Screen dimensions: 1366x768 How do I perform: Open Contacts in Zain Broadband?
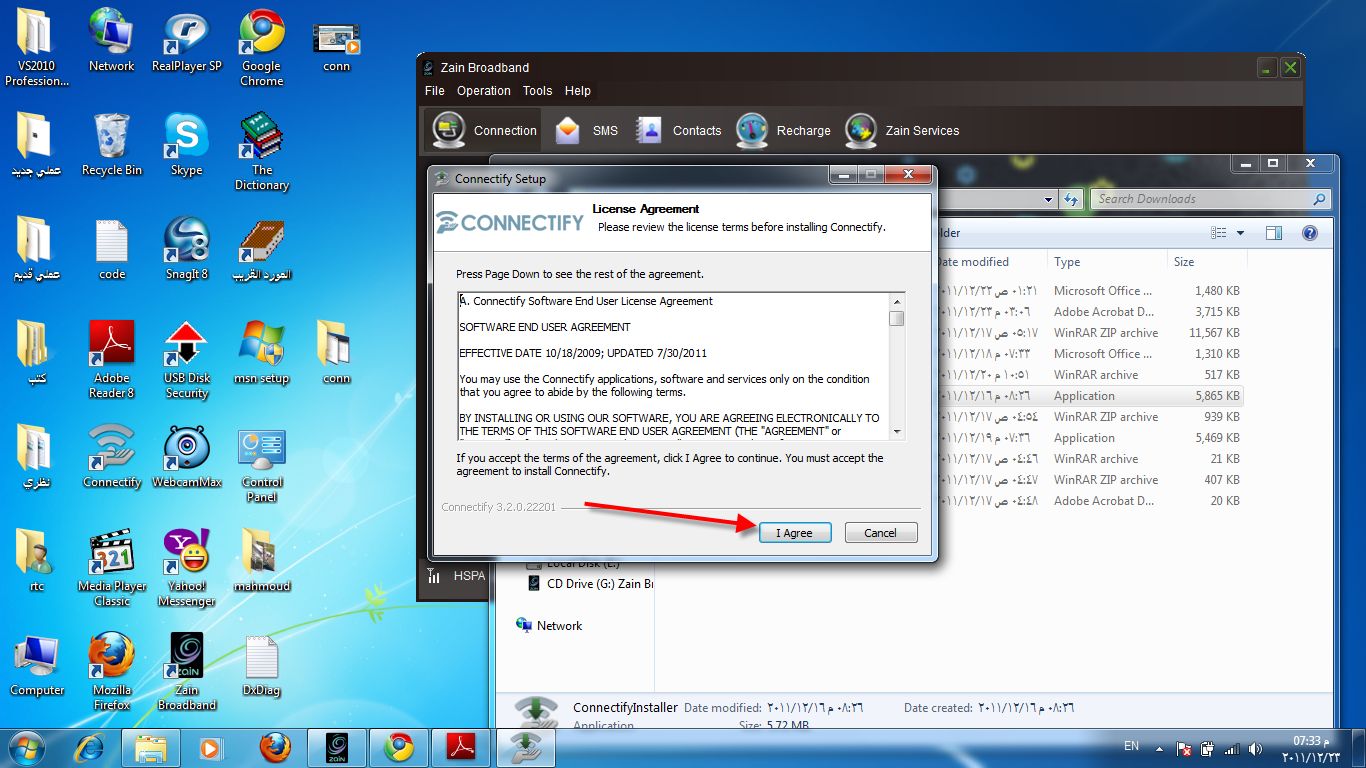[x=678, y=130]
